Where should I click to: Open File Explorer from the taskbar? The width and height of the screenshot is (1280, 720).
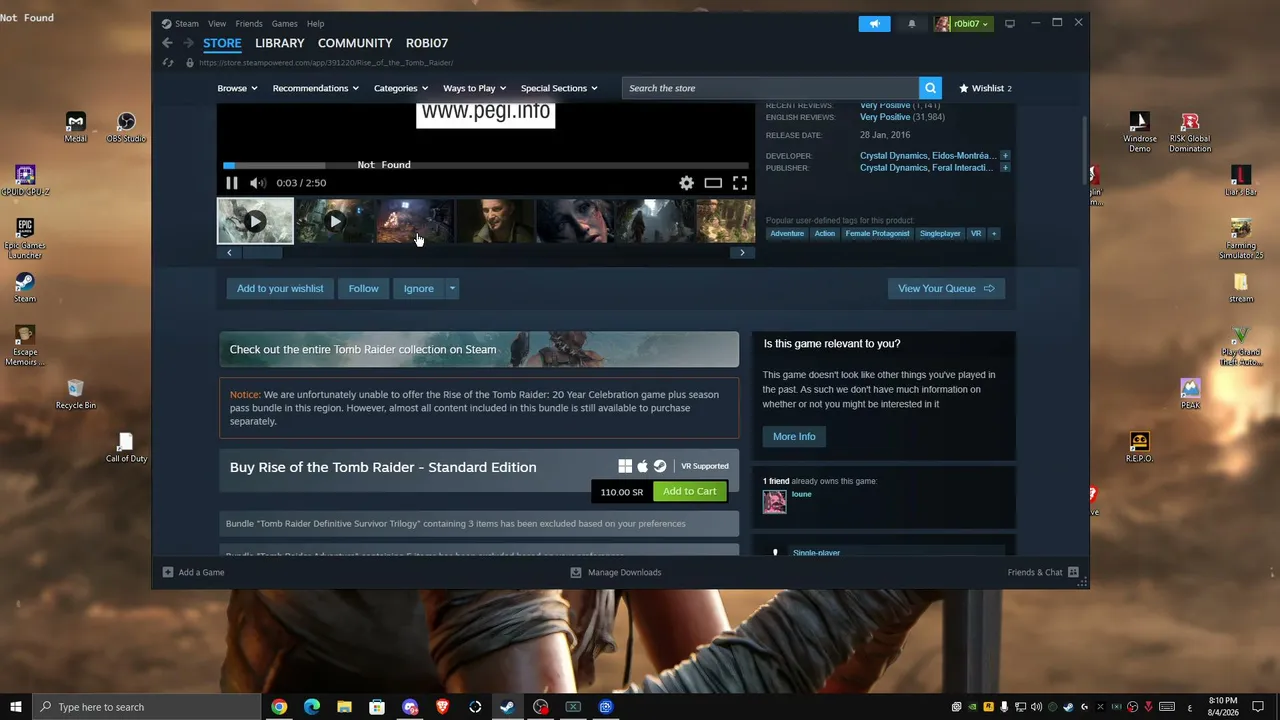pyautogui.click(x=344, y=707)
